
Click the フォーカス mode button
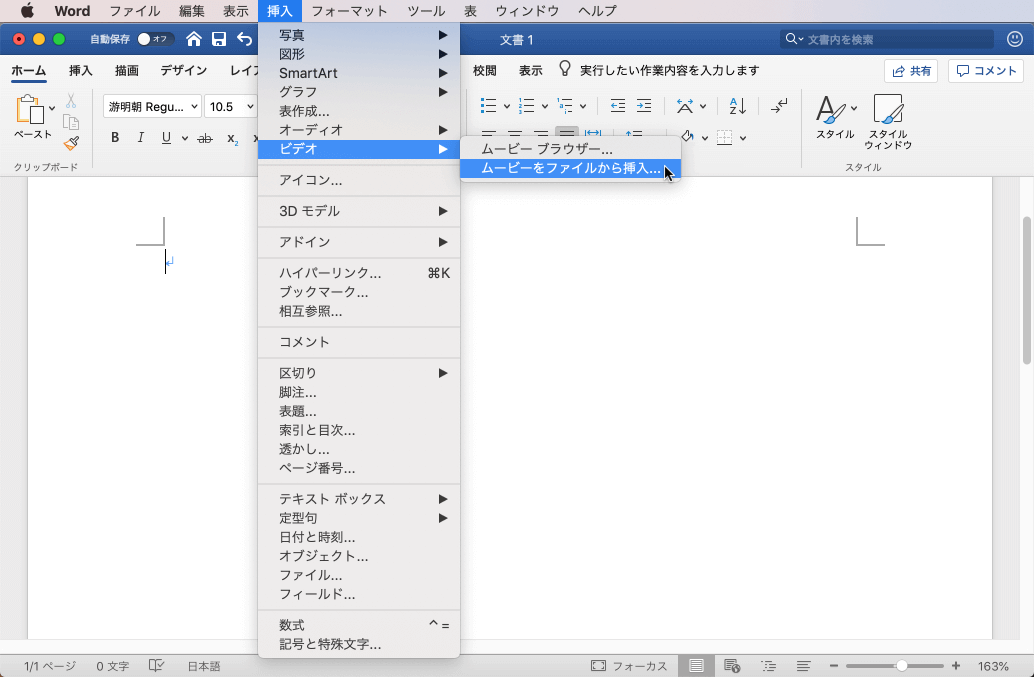coord(629,666)
